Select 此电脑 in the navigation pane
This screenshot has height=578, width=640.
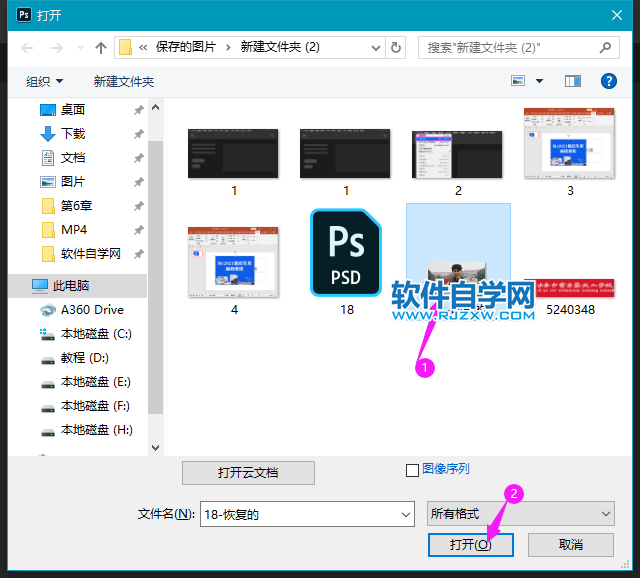tap(78, 285)
